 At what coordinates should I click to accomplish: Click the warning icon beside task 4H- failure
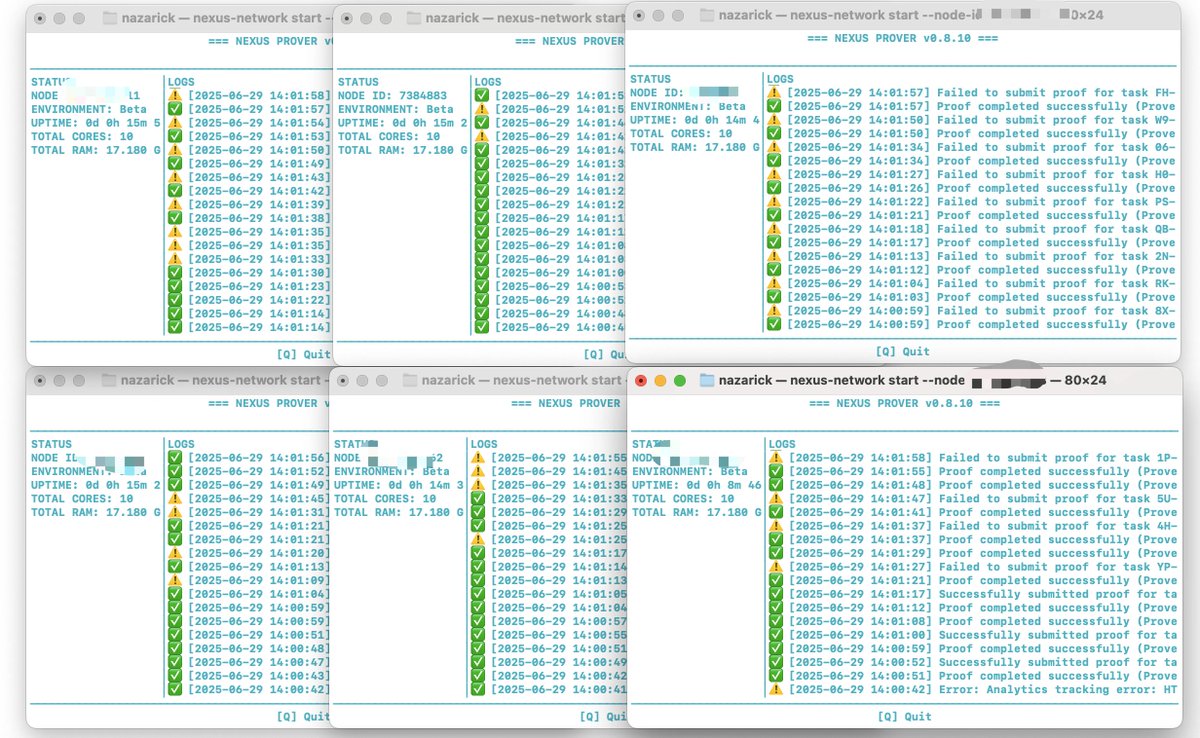pos(774,526)
